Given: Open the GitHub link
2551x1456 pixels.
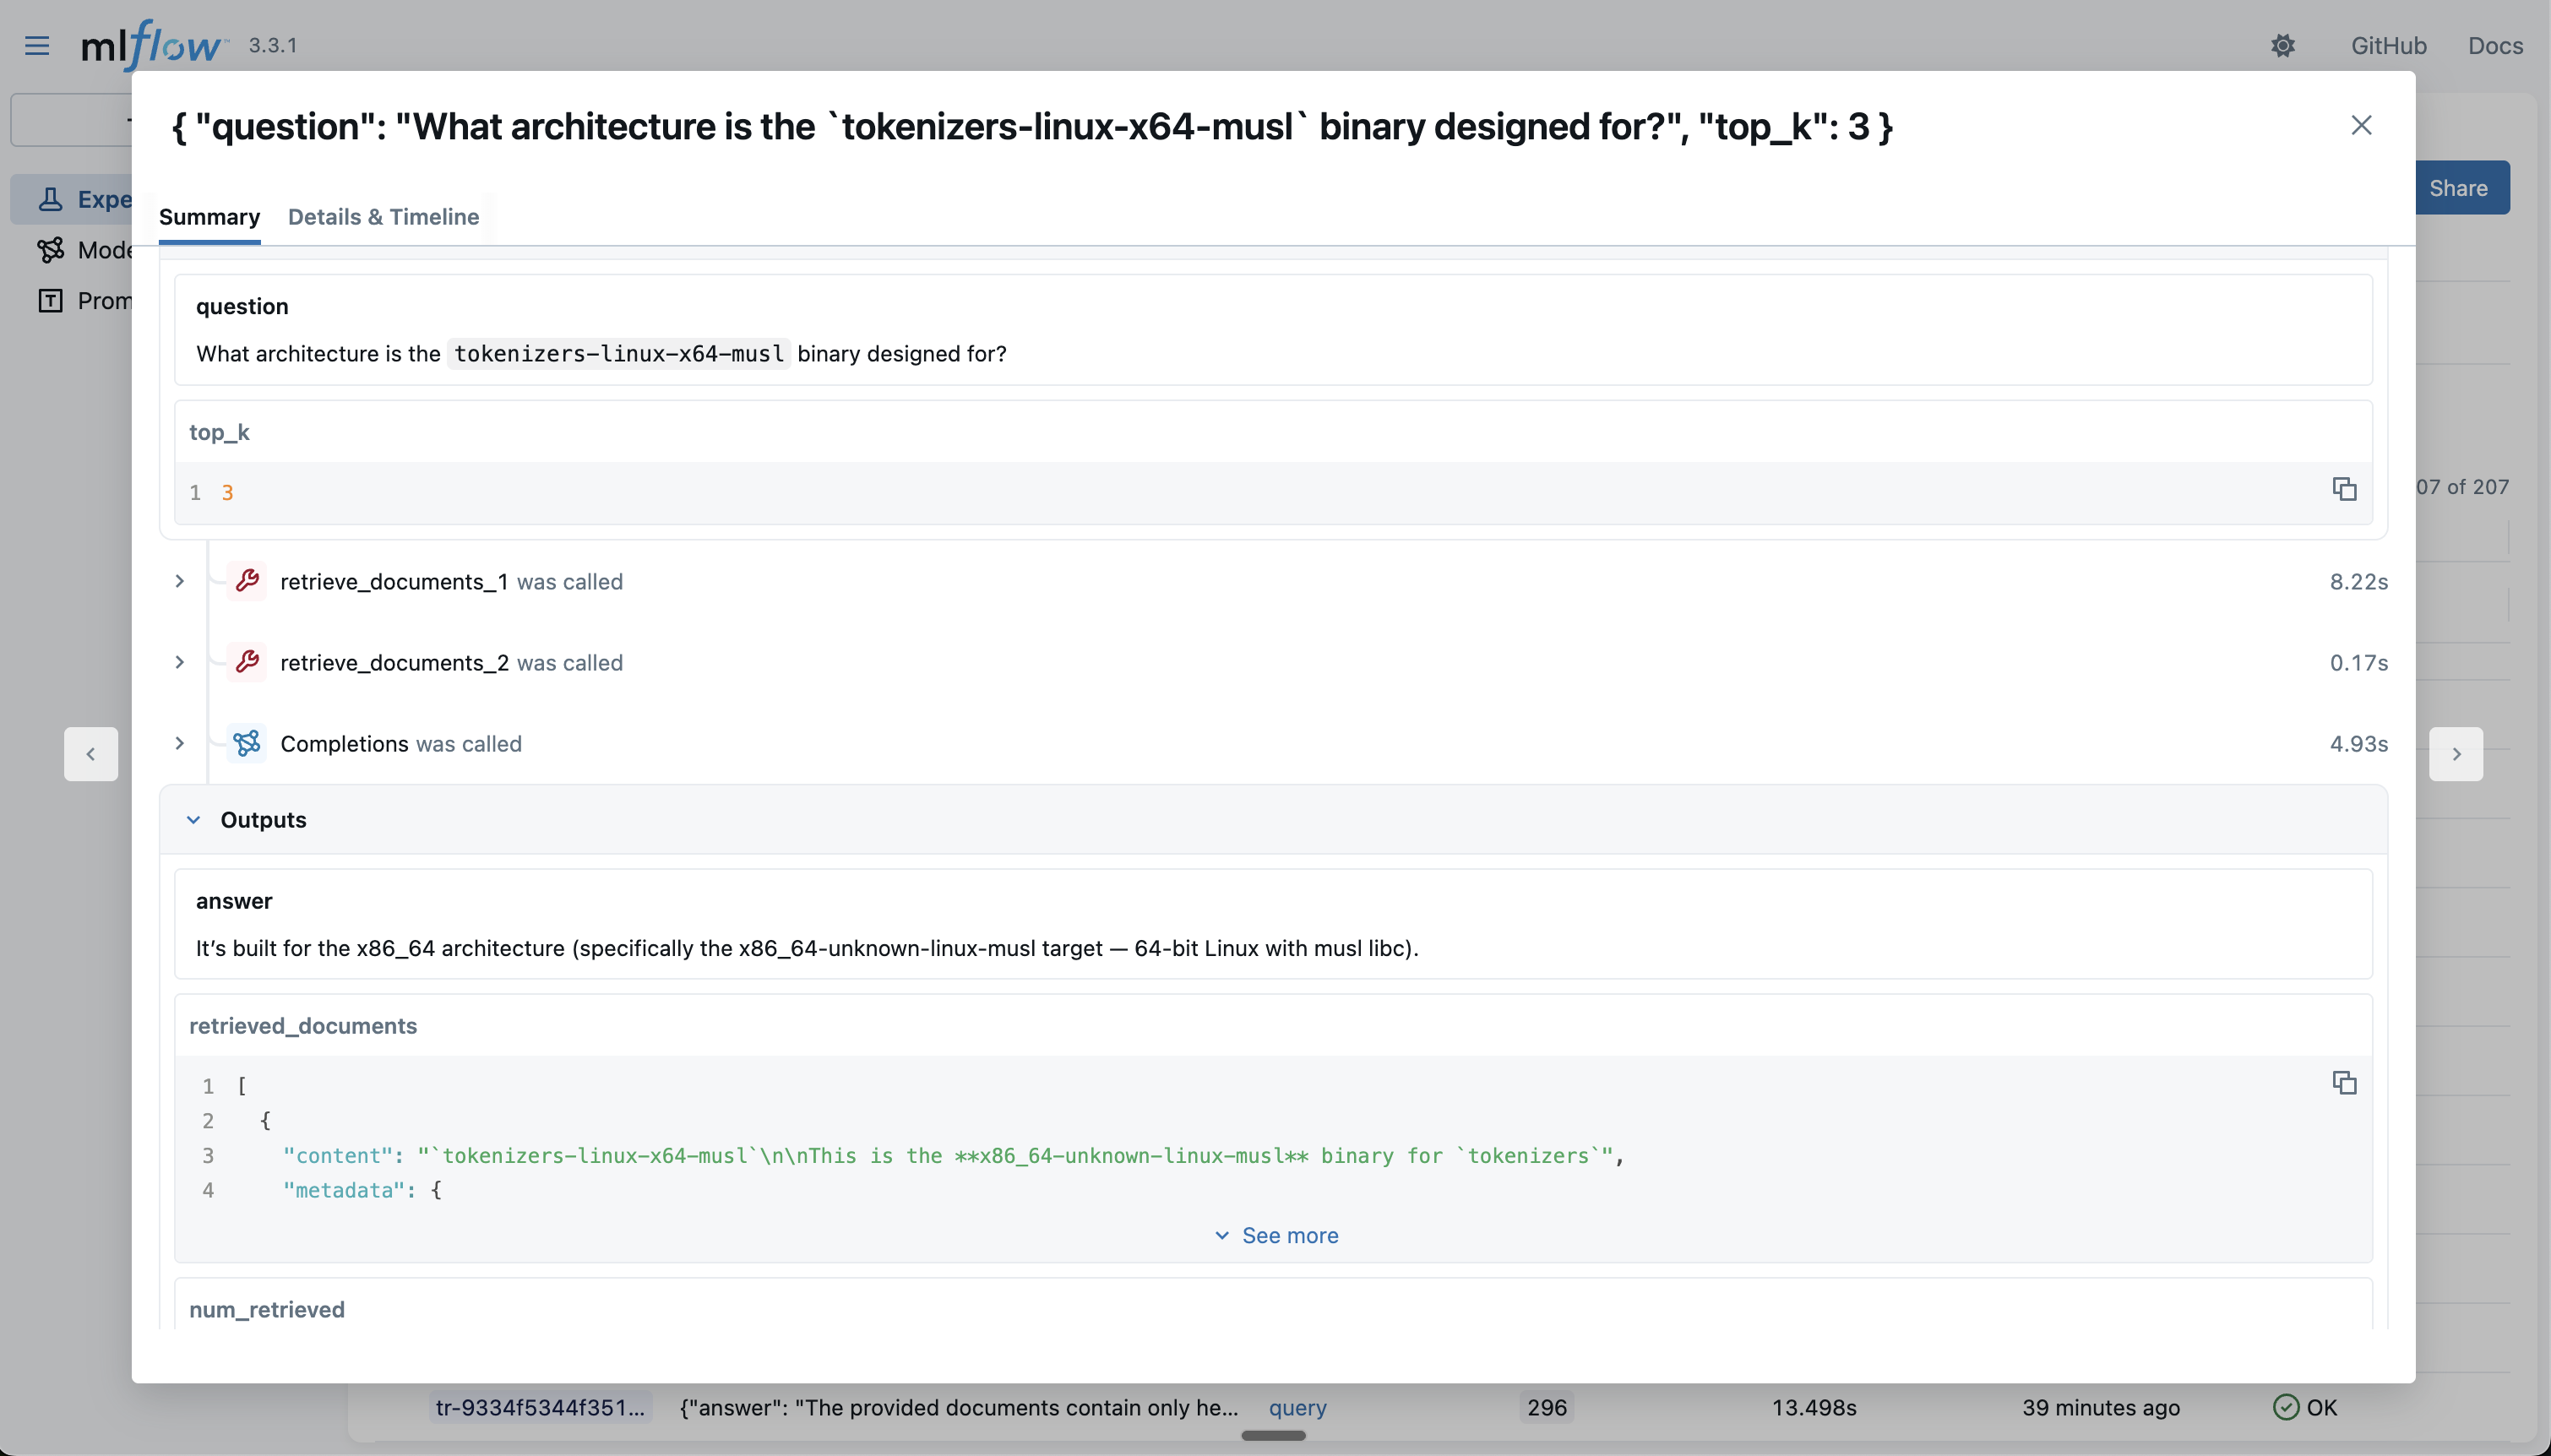Looking at the screenshot, I should [2388, 46].
